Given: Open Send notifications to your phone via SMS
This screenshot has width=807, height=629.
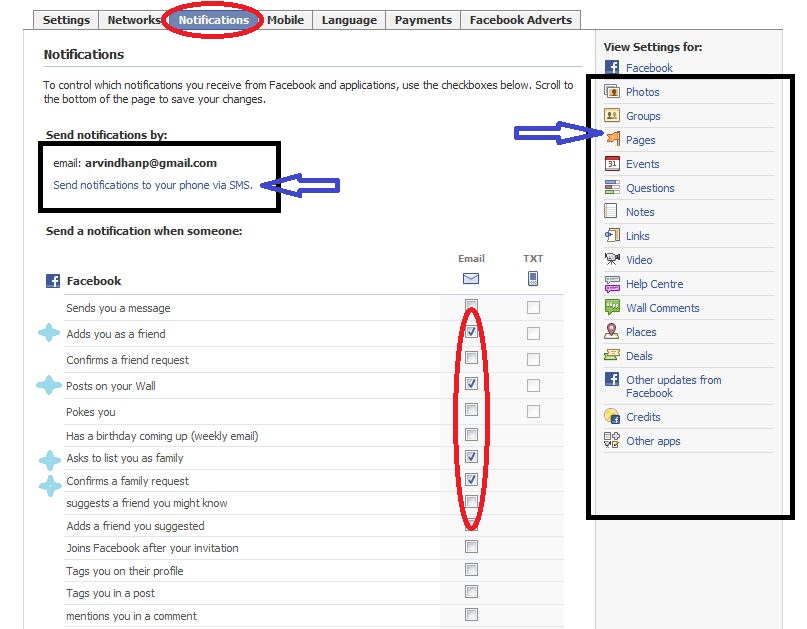Looking at the screenshot, I should [x=153, y=185].
